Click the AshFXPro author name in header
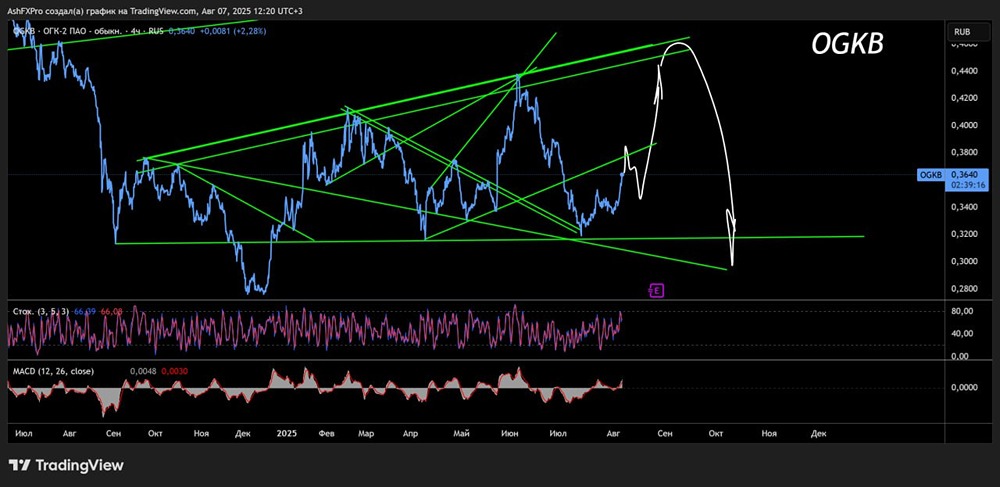Image resolution: width=1000 pixels, height=487 pixels. point(27,10)
